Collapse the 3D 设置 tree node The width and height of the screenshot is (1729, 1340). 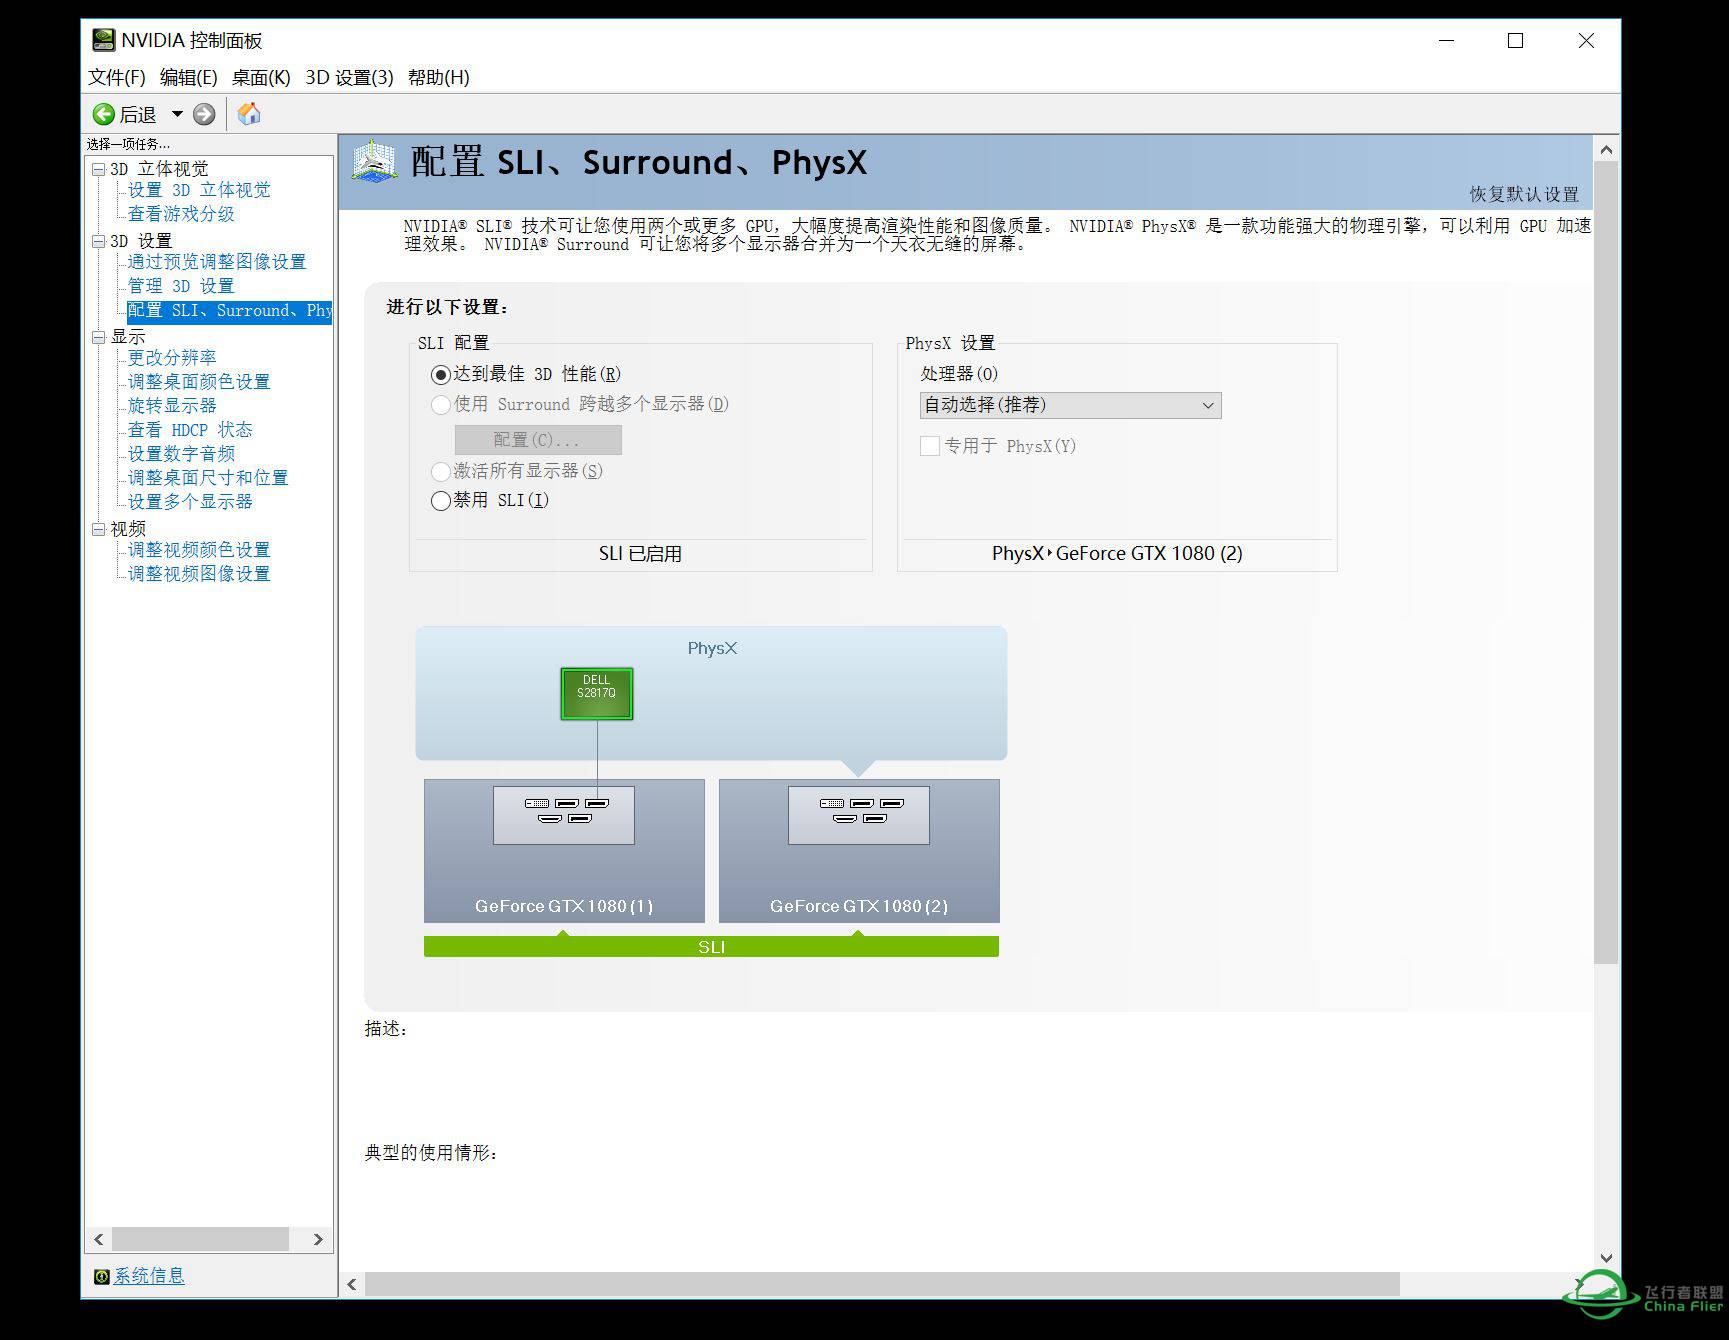99,241
